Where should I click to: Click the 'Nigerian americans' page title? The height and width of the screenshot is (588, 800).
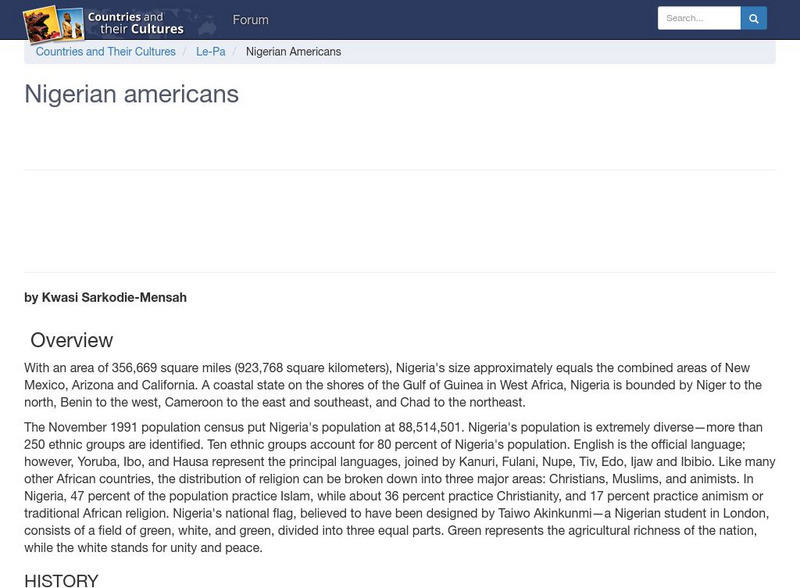coord(131,94)
